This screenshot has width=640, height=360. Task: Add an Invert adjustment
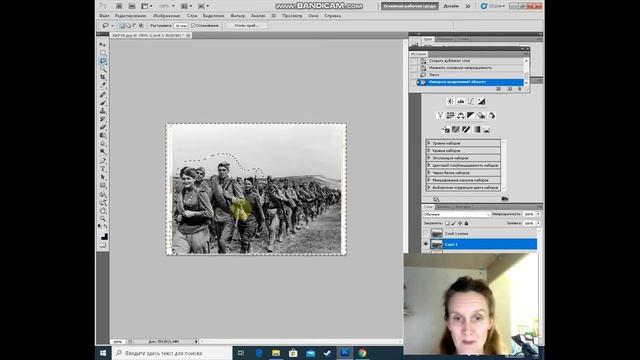pos(446,130)
